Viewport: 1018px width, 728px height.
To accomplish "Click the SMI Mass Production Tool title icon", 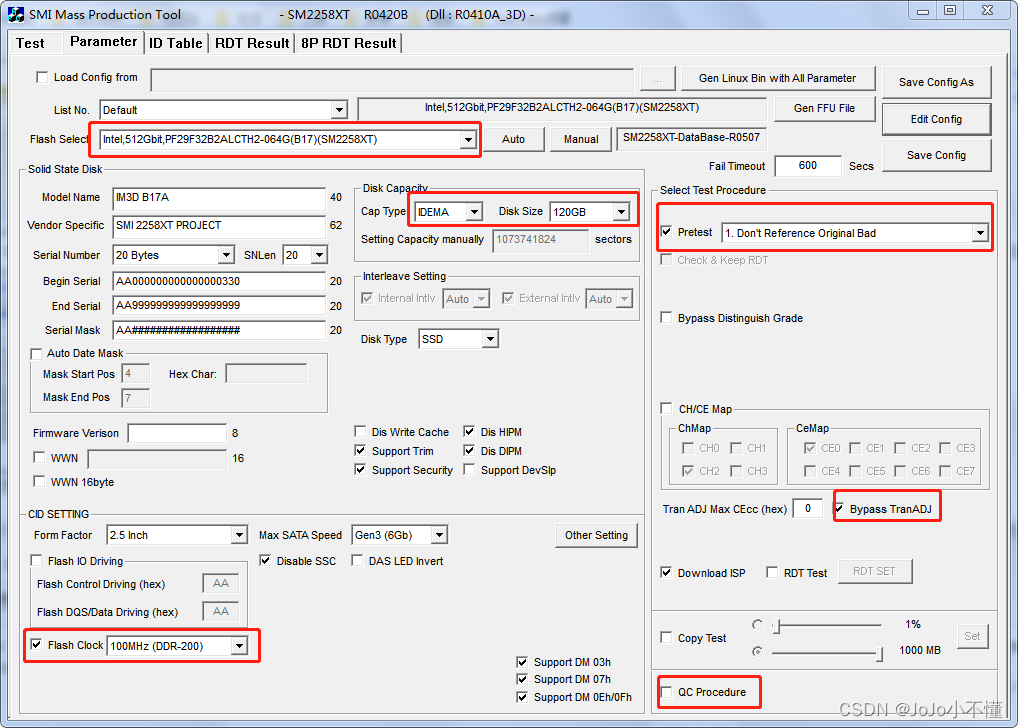I will [16, 14].
